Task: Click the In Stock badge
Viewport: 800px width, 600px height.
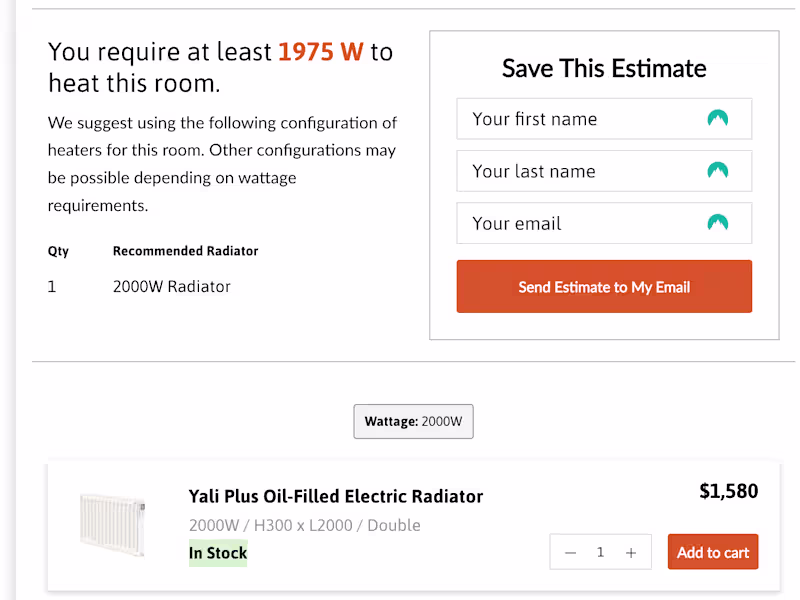Action: coord(218,553)
